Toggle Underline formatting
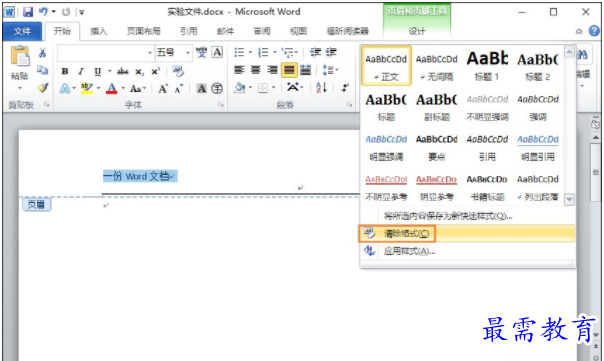The height and width of the screenshot is (361, 604). point(97,71)
